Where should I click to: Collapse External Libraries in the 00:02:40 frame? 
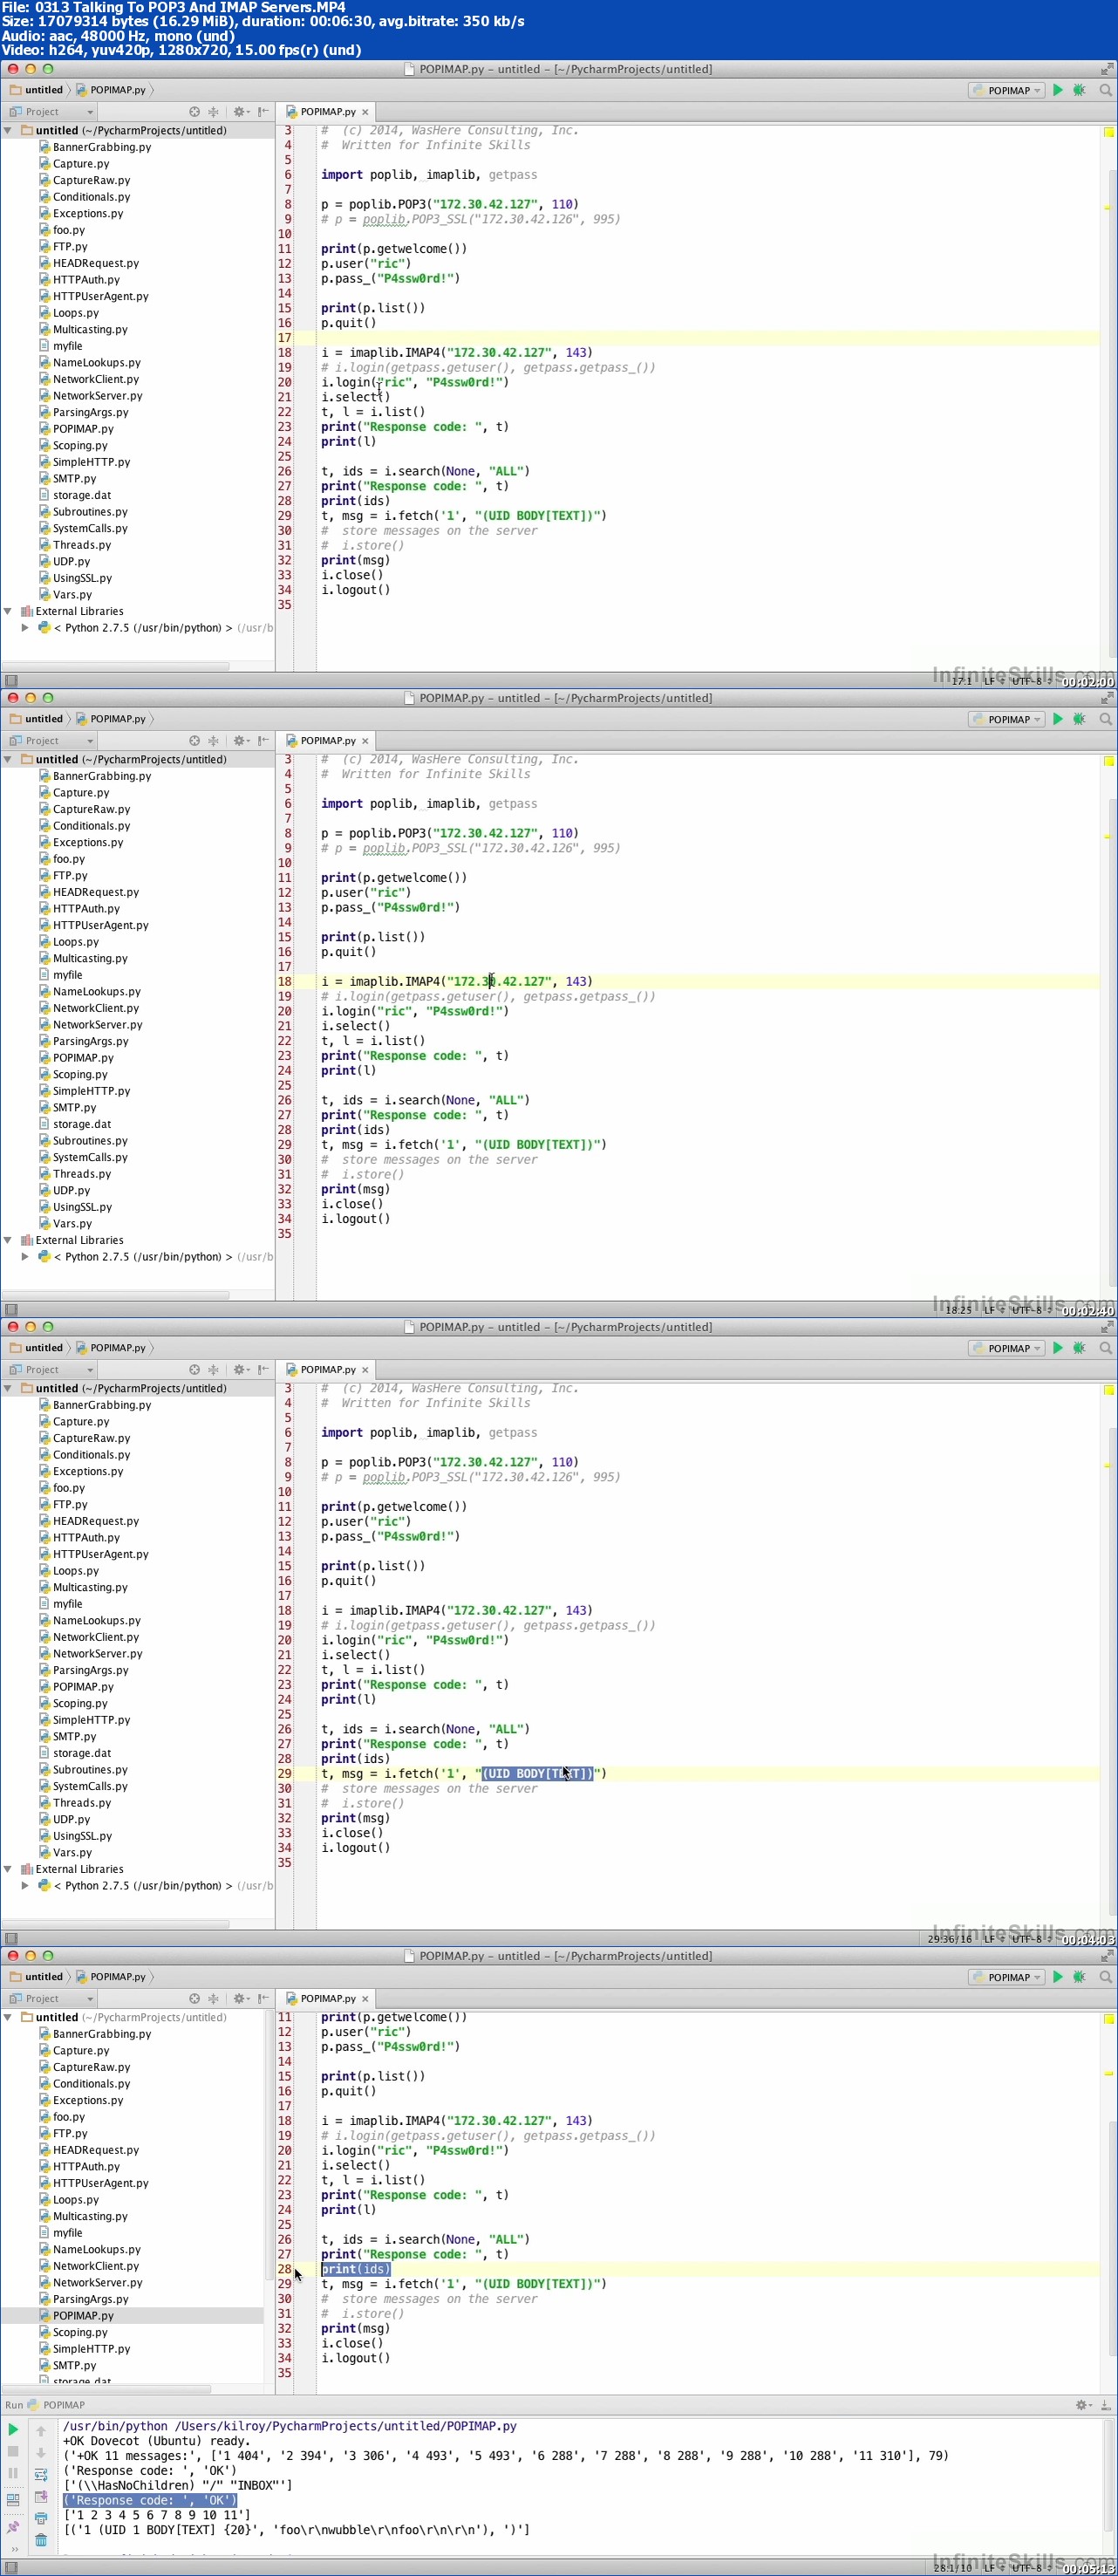(x=8, y=1240)
